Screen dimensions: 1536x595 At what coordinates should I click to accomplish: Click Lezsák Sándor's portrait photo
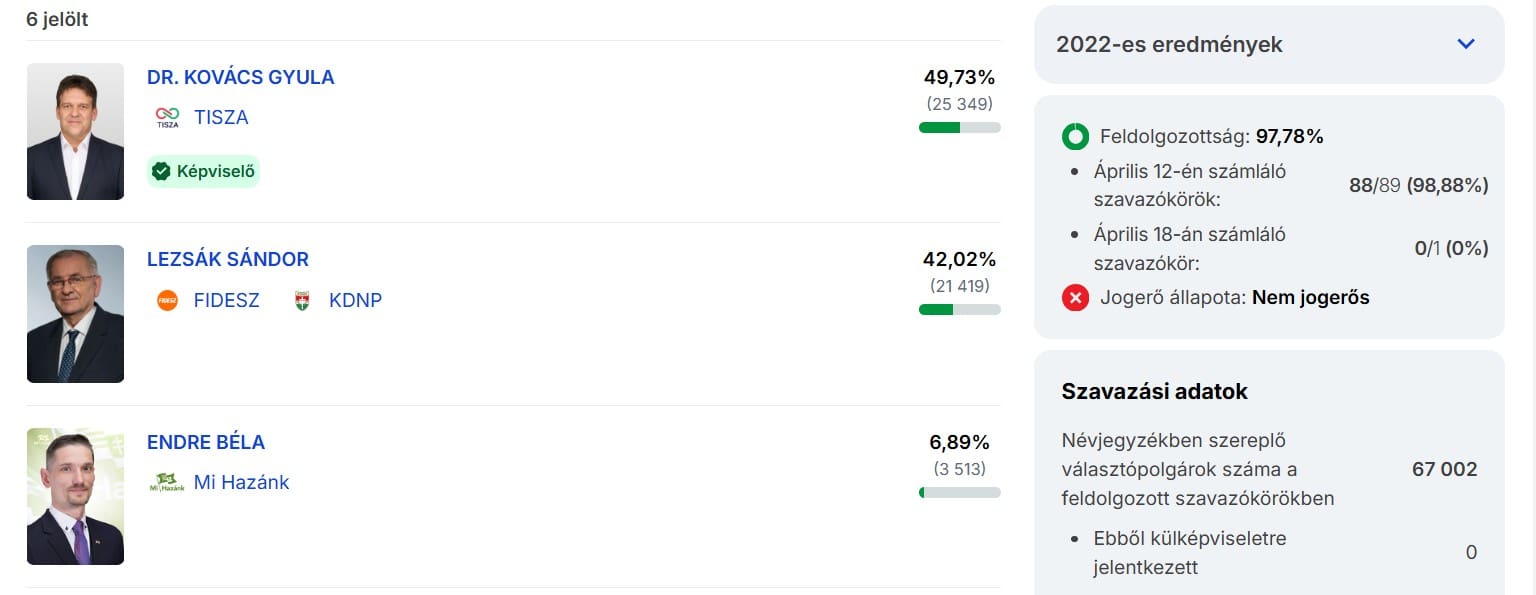(75, 314)
